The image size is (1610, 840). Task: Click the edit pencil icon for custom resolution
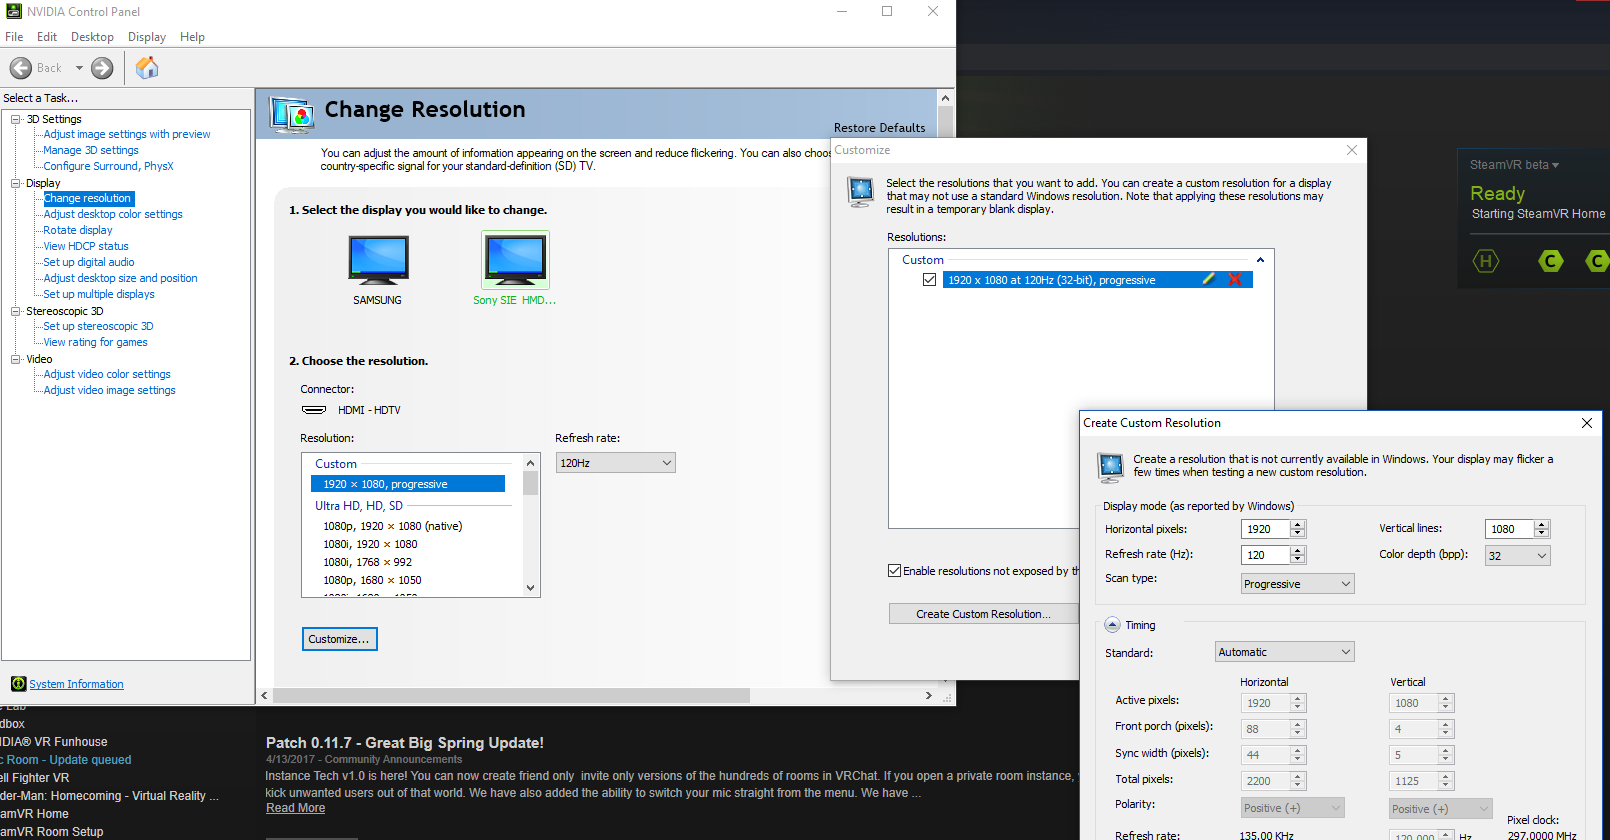1209,280
